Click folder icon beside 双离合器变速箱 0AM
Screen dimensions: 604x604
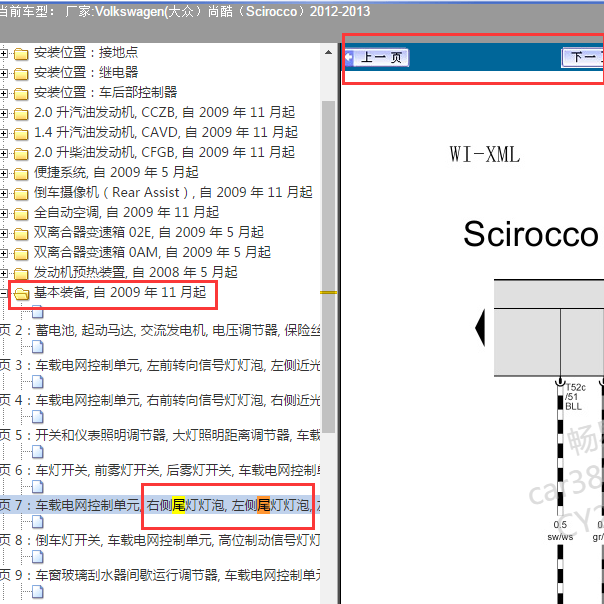pos(21,254)
